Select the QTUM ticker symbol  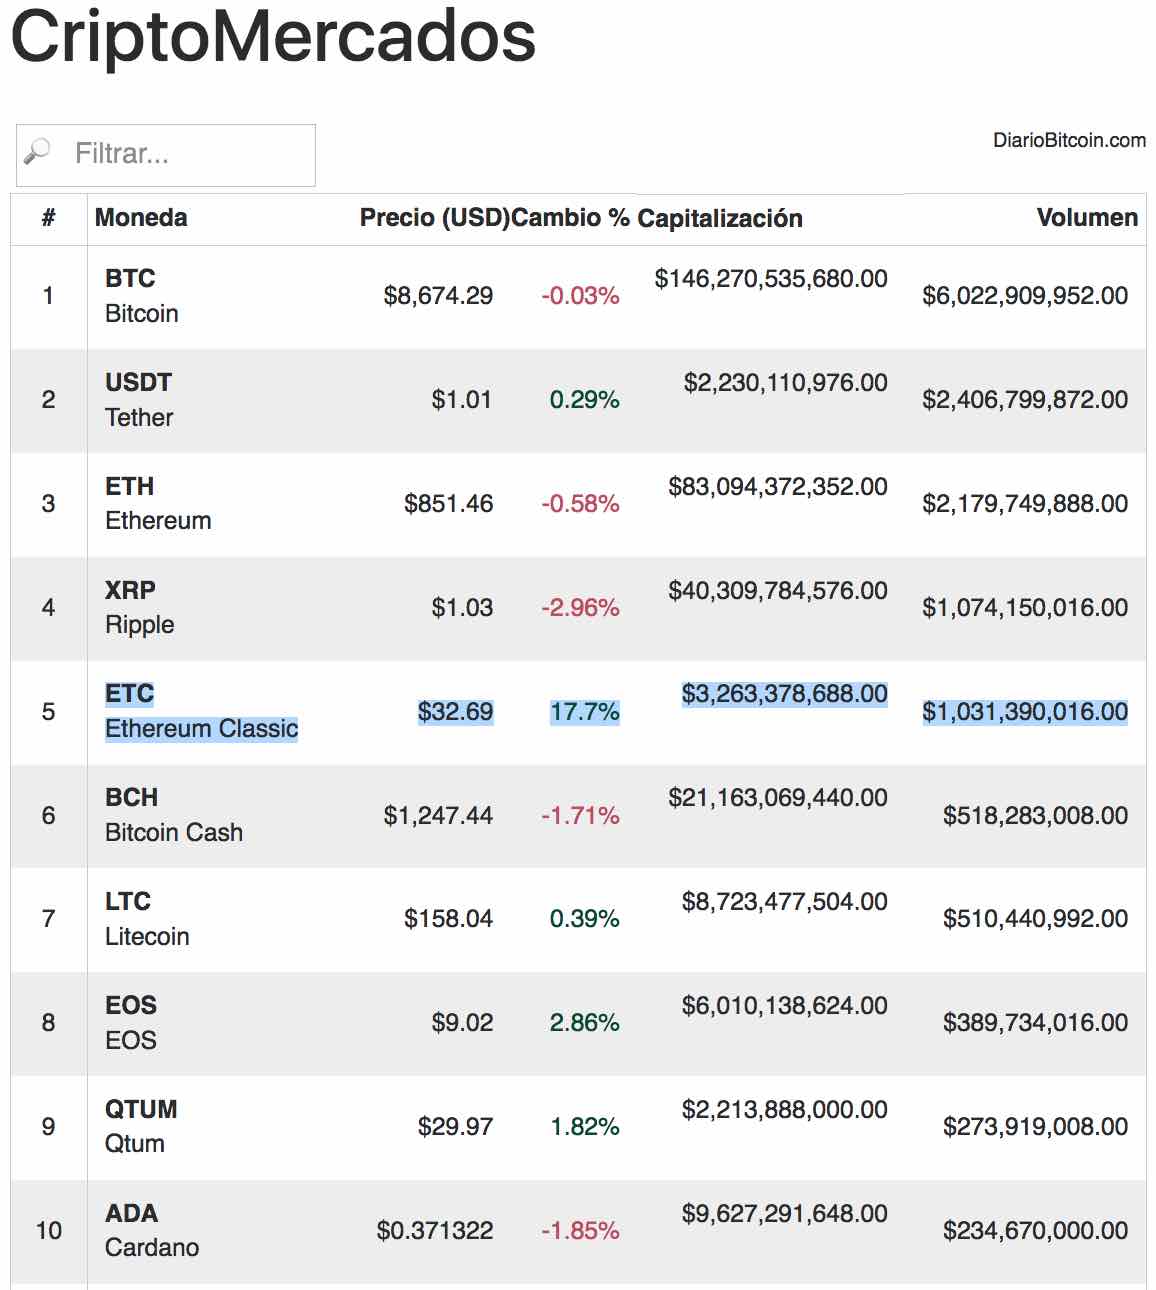pos(141,1110)
